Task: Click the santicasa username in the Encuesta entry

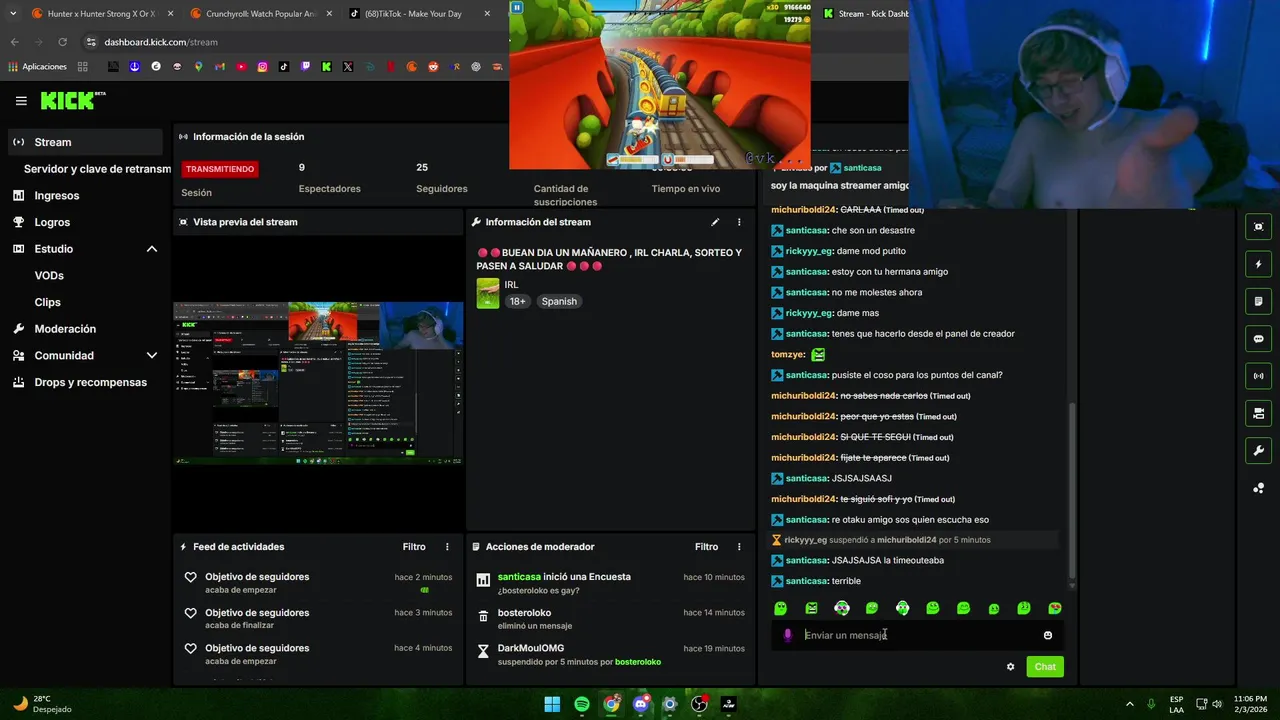Action: [x=519, y=577]
